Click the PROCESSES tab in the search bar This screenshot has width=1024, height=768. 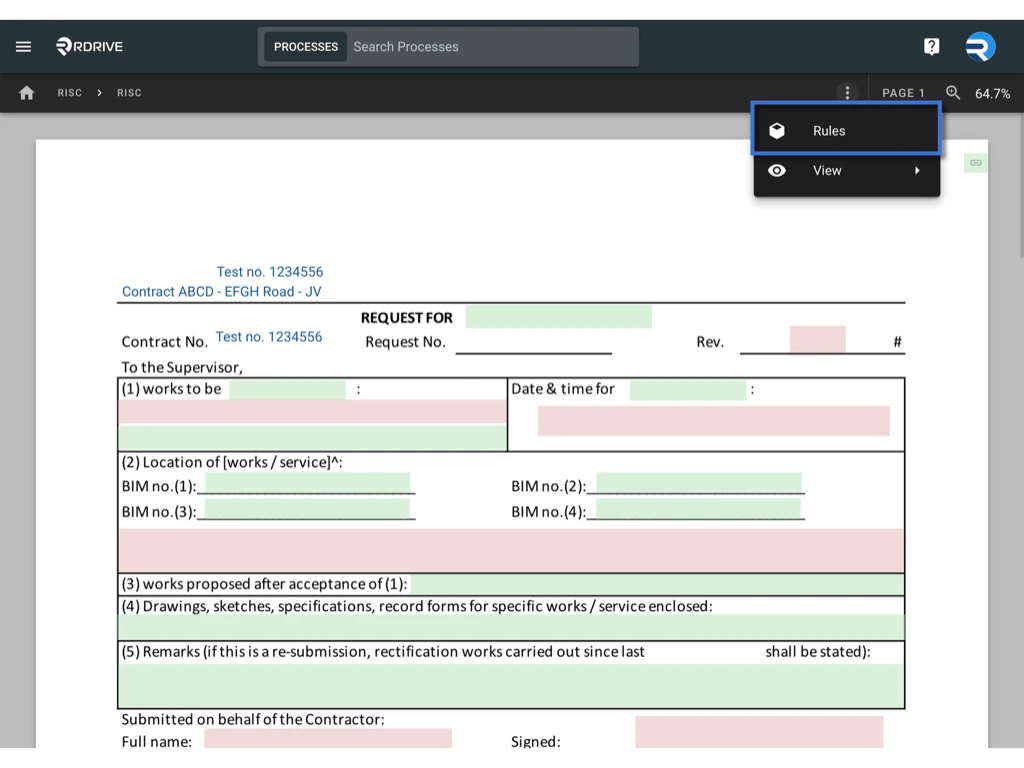tap(305, 46)
